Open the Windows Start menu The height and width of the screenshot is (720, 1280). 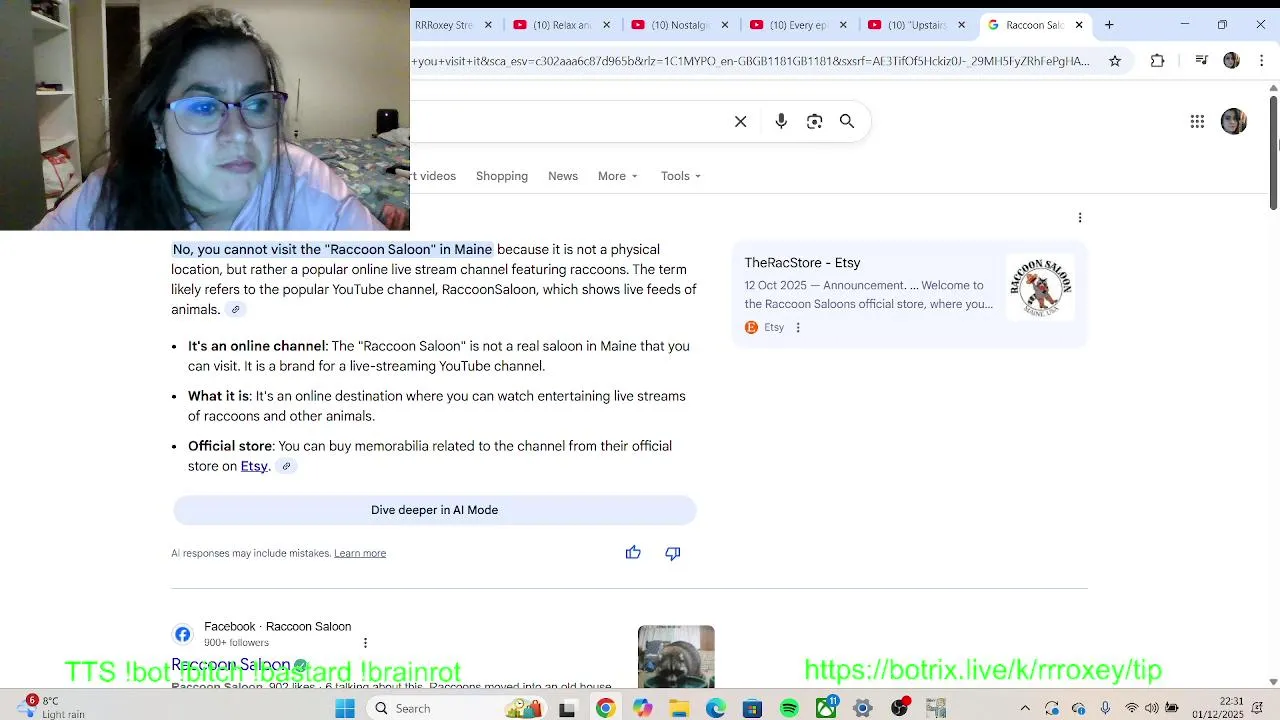(345, 709)
